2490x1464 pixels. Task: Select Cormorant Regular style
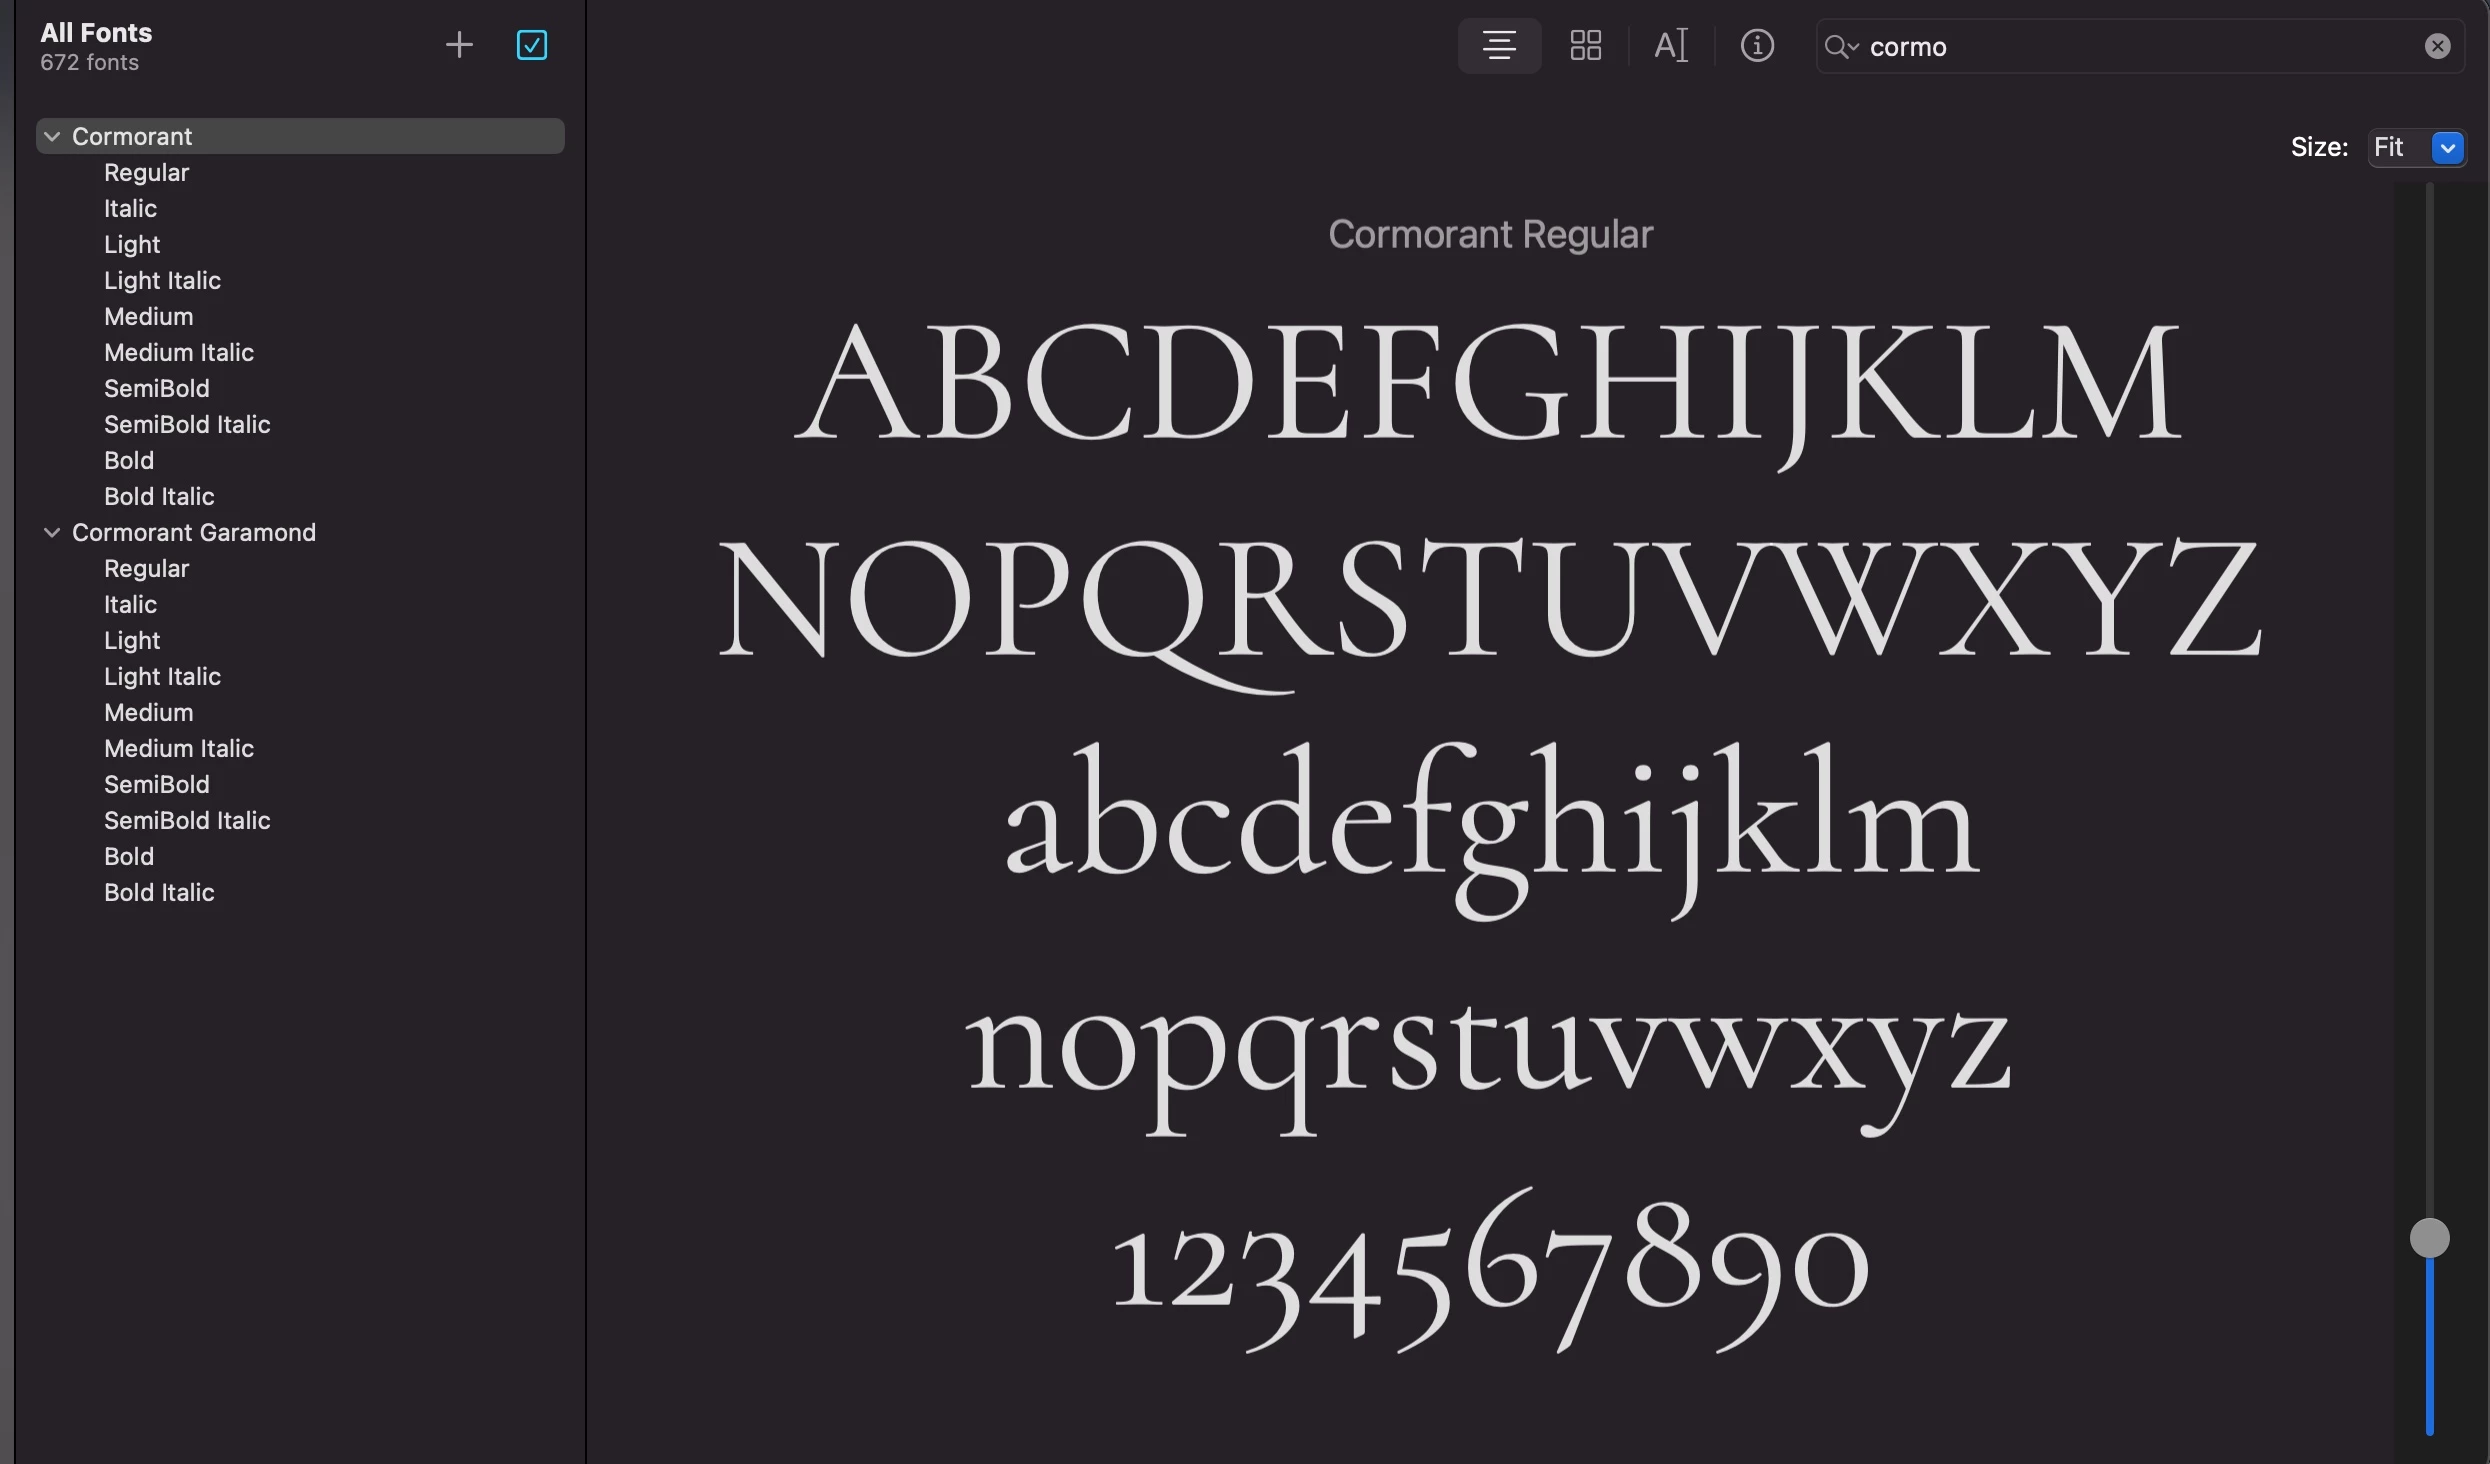click(x=146, y=172)
